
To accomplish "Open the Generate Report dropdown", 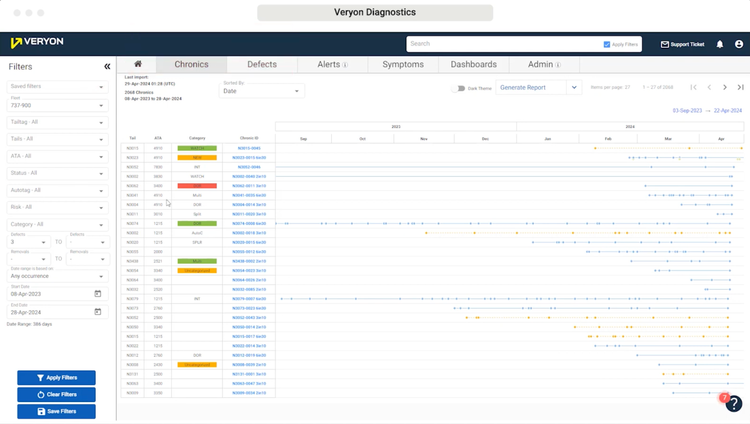I will (538, 88).
